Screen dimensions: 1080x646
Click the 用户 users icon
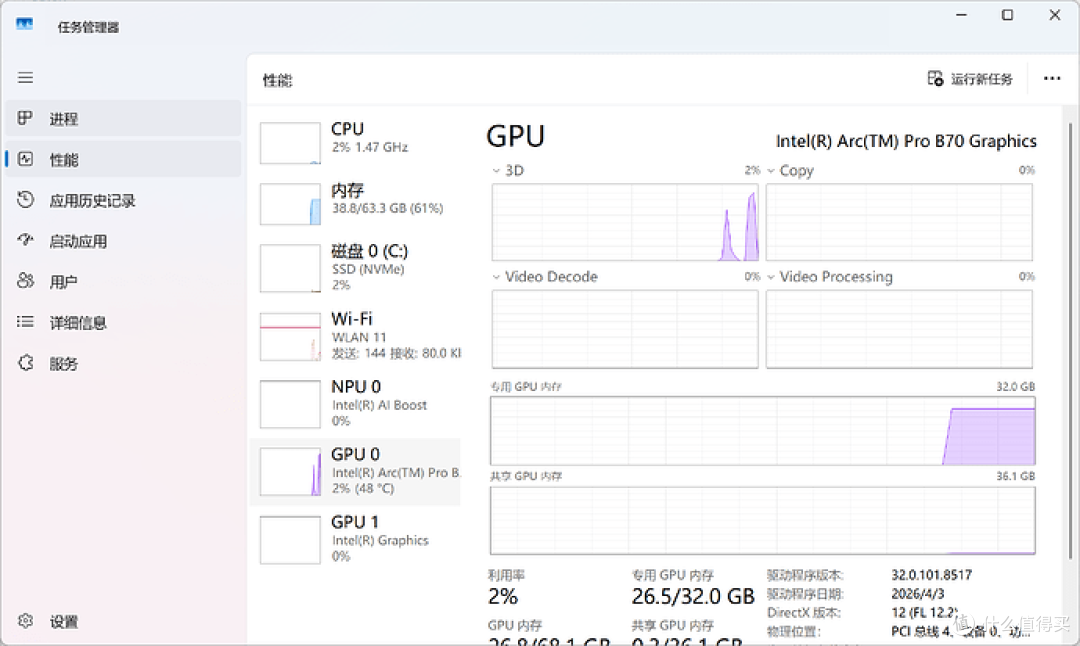click(x=25, y=281)
